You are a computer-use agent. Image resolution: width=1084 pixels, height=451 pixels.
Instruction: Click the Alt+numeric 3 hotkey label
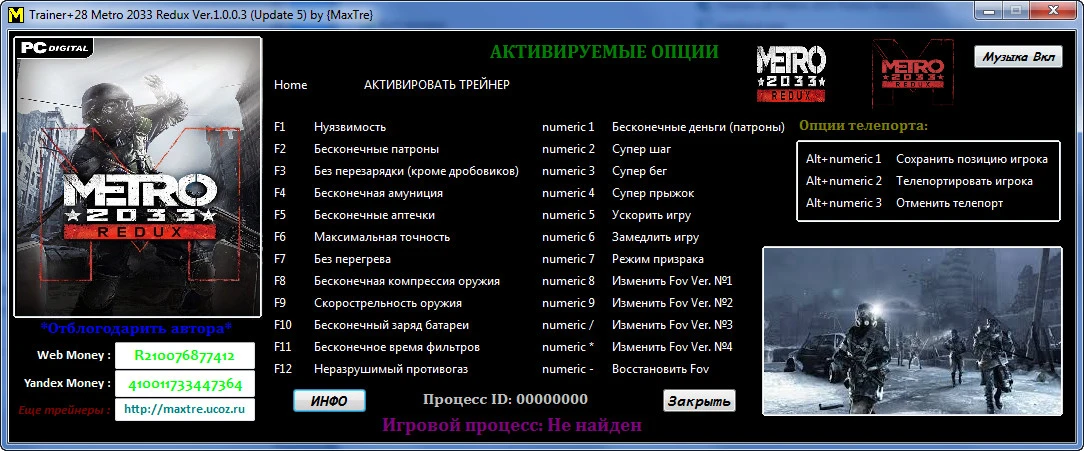pyautogui.click(x=844, y=203)
